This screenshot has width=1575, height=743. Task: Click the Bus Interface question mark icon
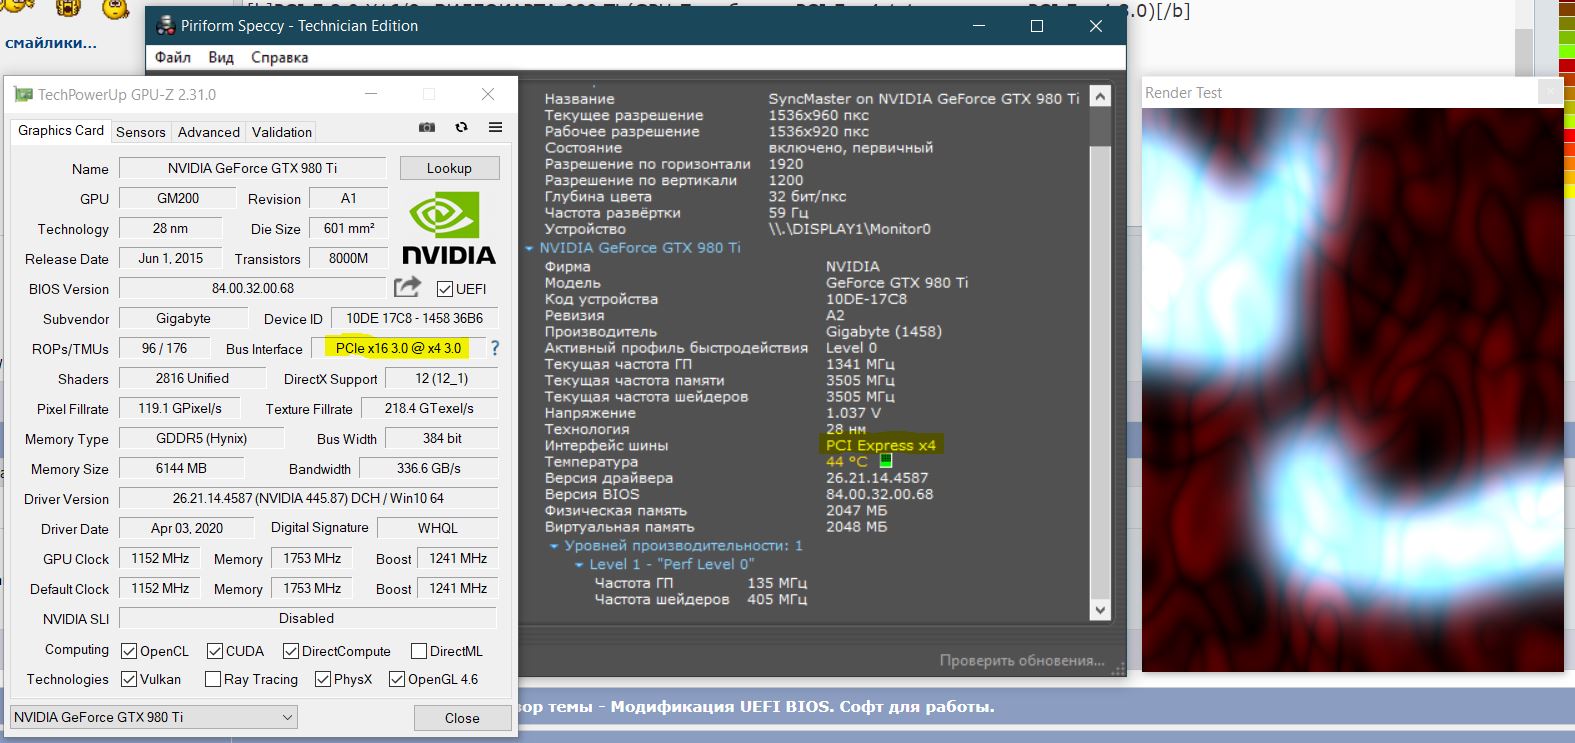tap(494, 348)
